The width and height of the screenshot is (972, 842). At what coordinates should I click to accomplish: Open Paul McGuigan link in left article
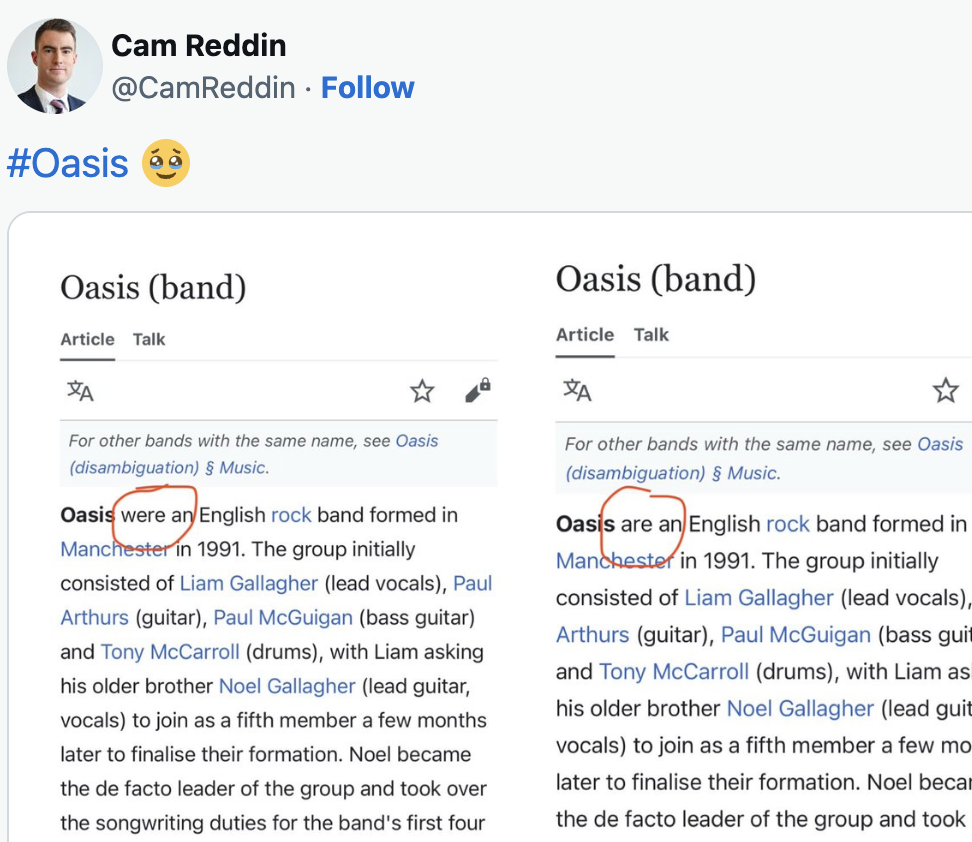point(283,618)
